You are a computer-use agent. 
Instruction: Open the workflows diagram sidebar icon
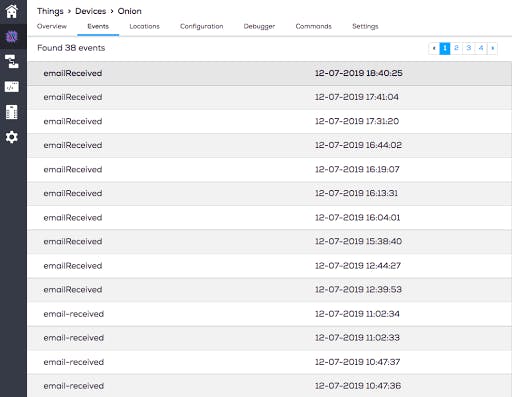[x=12, y=62]
